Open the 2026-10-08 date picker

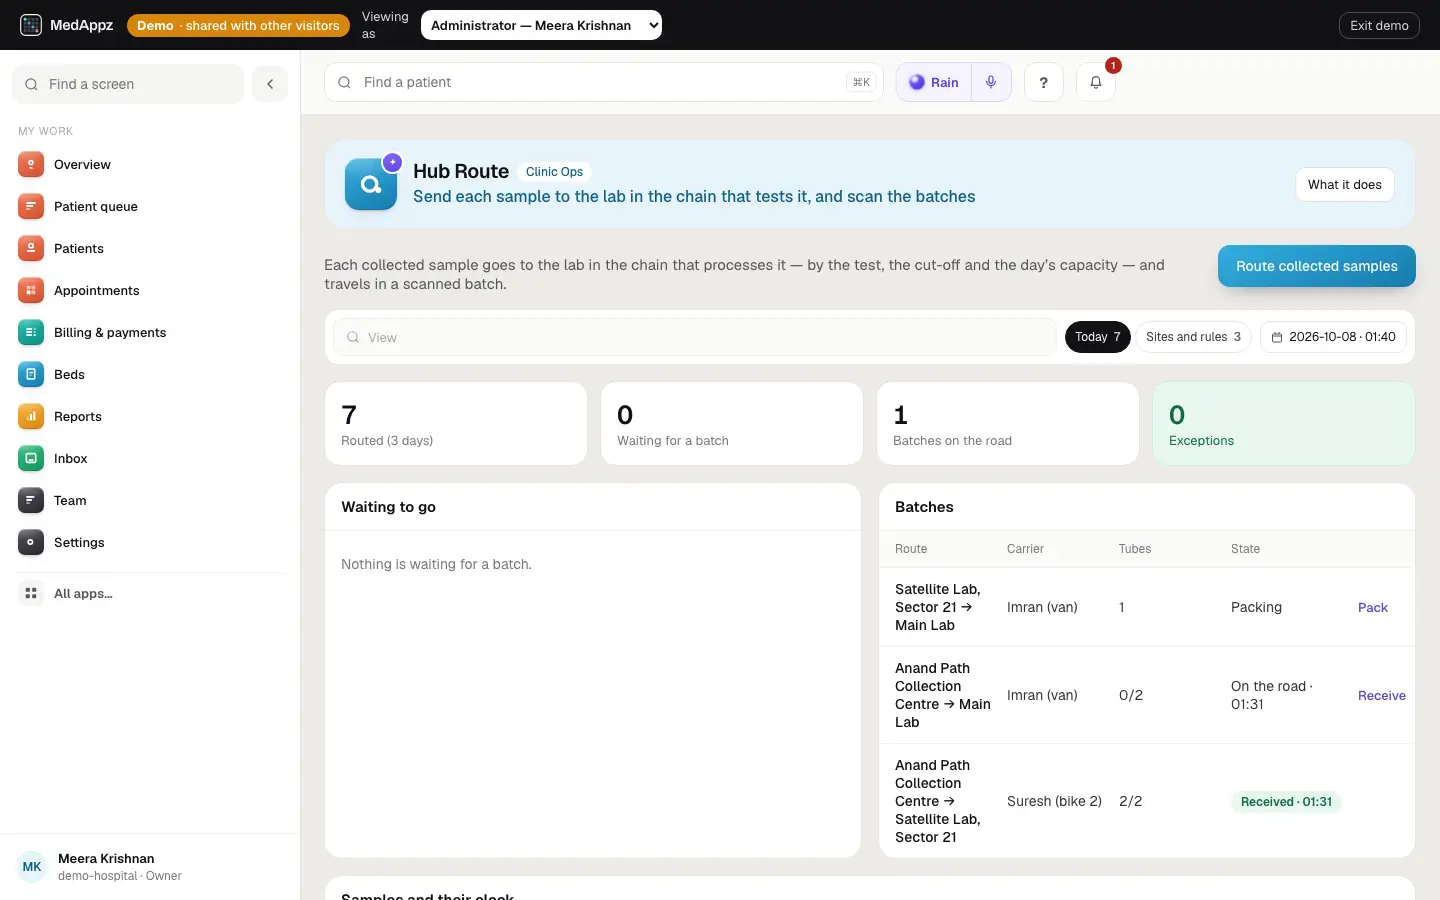pos(1333,337)
